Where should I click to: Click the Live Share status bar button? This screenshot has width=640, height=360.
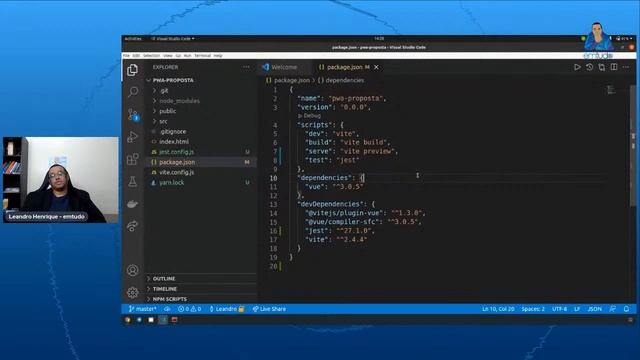269,309
